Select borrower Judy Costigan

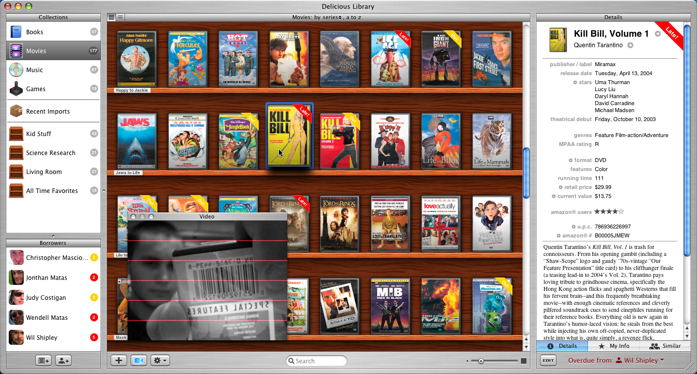point(53,298)
